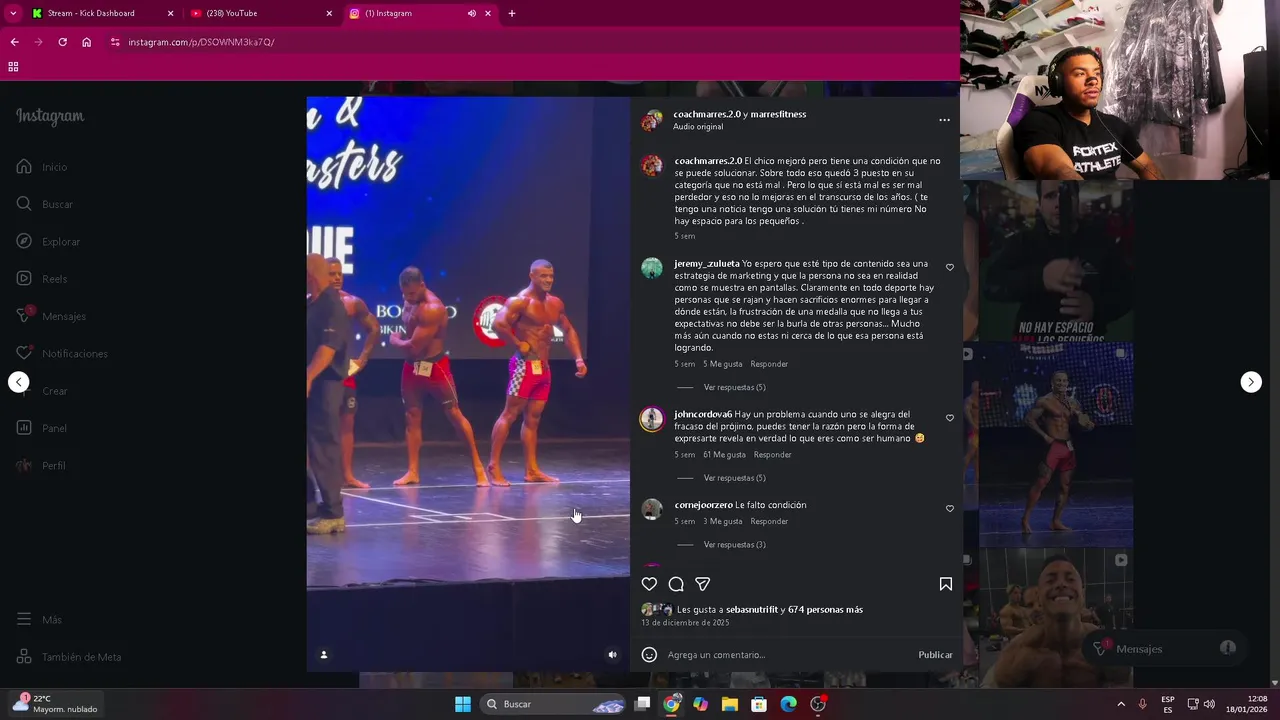Show tagged people icon on the video
The height and width of the screenshot is (720, 1280).
point(323,655)
